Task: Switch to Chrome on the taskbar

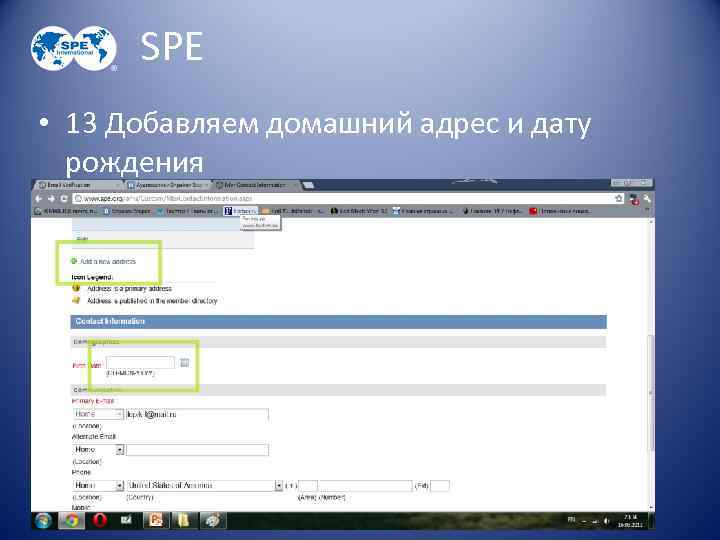Action: 71,521
